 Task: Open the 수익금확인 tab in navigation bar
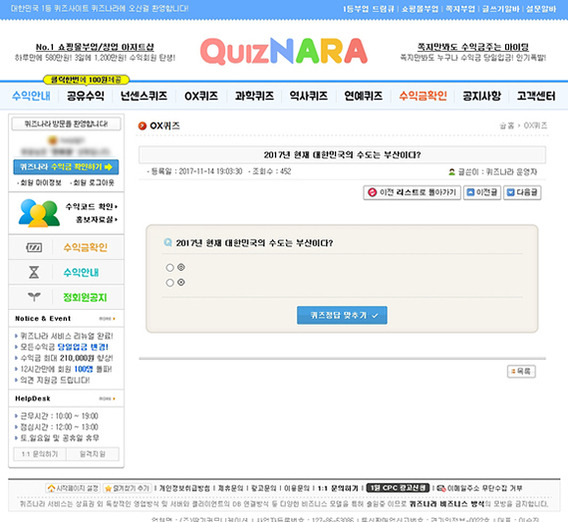coord(423,96)
